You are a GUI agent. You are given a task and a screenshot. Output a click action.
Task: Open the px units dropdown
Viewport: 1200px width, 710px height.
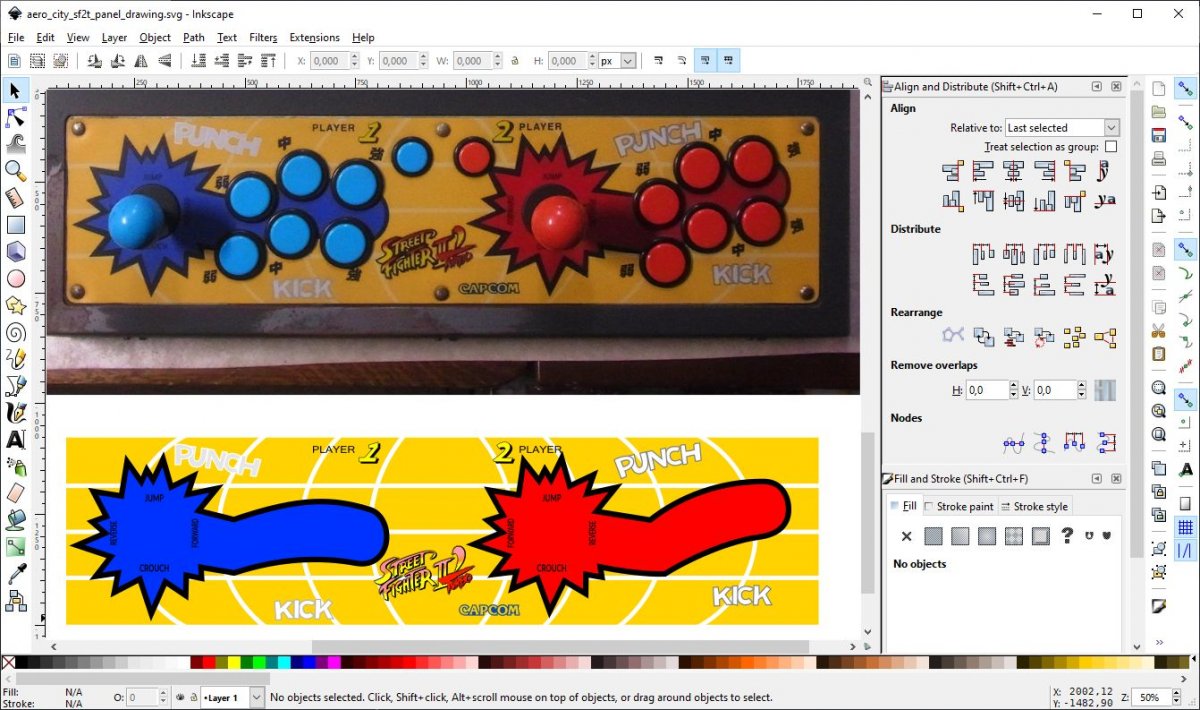pos(617,61)
